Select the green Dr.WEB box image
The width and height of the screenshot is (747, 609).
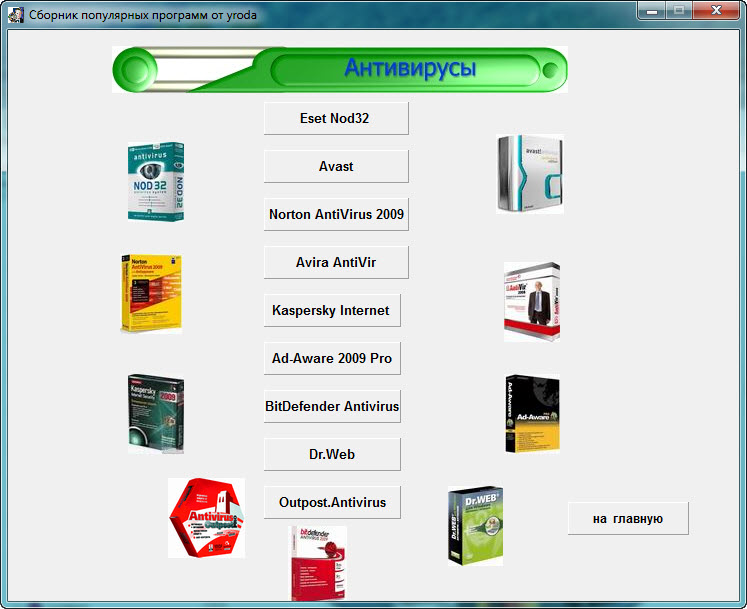click(x=475, y=526)
